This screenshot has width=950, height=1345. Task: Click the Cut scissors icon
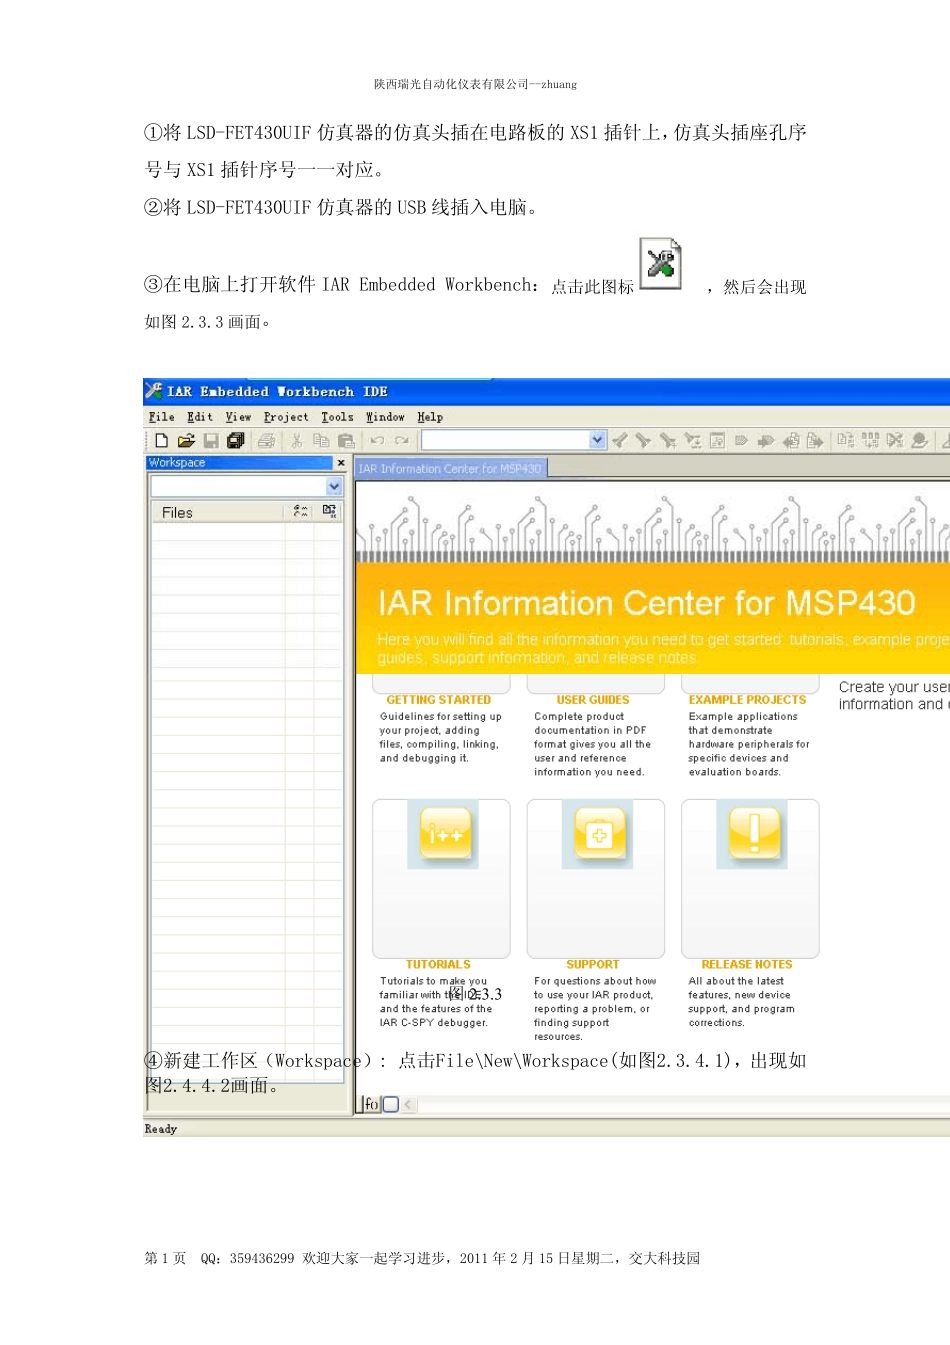pyautogui.click(x=296, y=440)
